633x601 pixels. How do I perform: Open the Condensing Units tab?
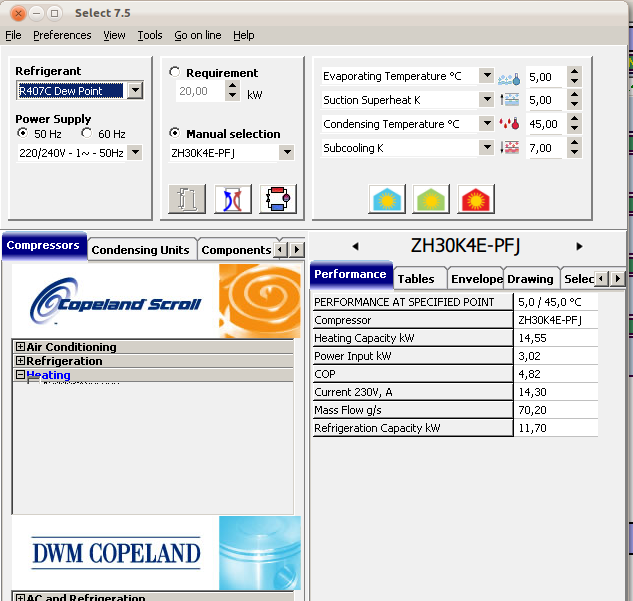140,250
